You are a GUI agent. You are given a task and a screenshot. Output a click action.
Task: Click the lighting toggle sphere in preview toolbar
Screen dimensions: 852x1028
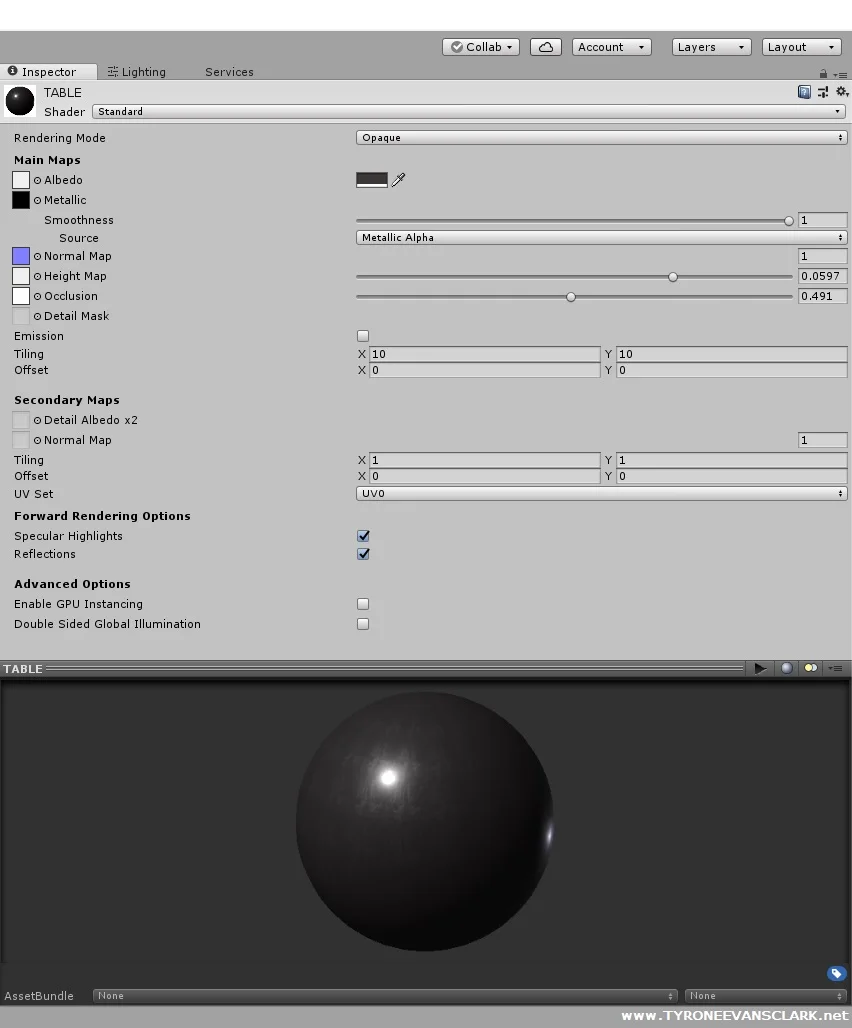coord(786,668)
